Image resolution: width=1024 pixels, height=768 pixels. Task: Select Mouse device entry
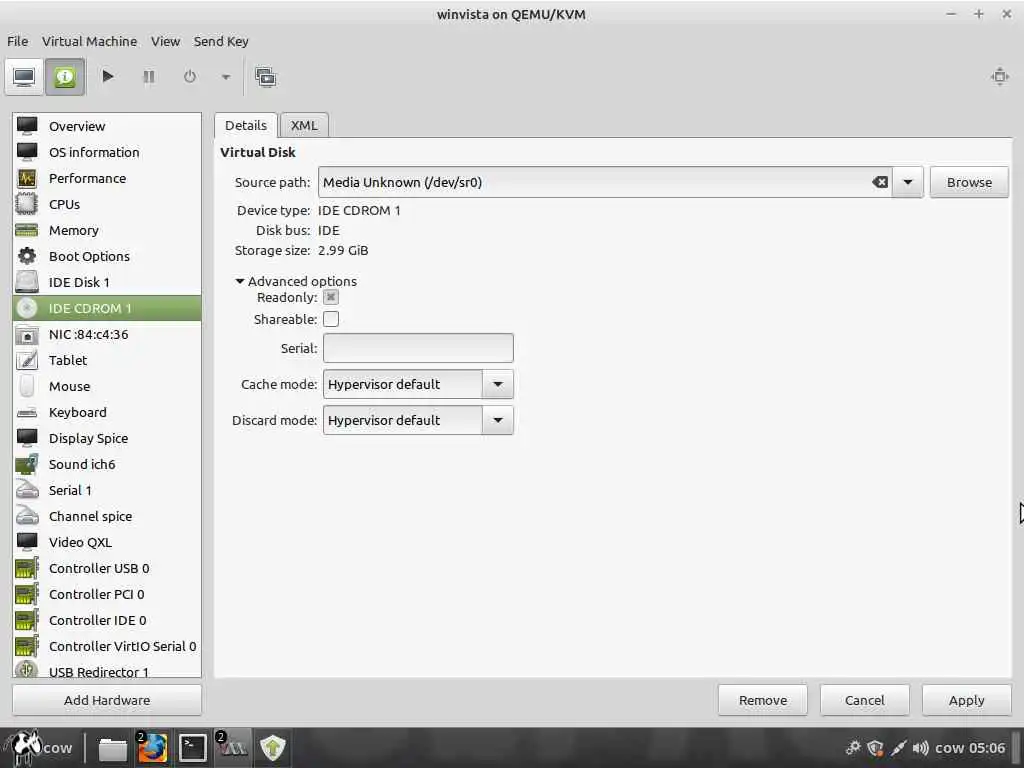(106, 386)
